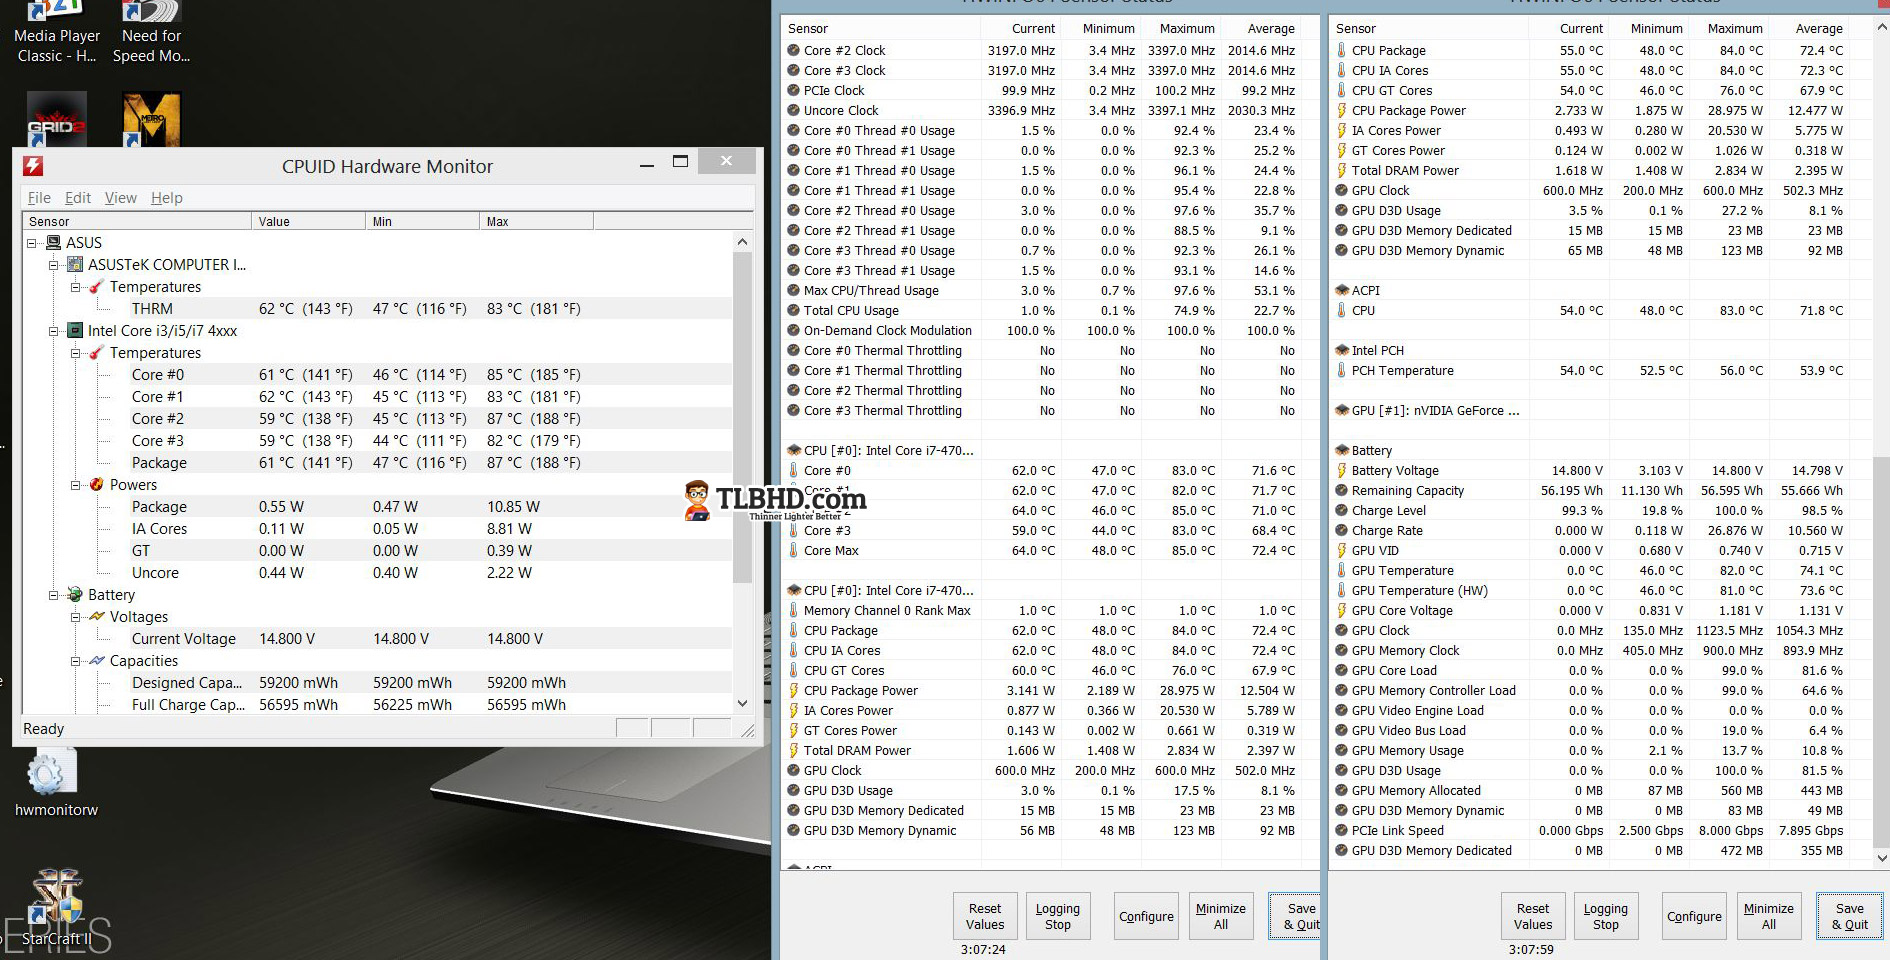Collapse the Capacities tree node
1890x960 pixels.
point(76,661)
